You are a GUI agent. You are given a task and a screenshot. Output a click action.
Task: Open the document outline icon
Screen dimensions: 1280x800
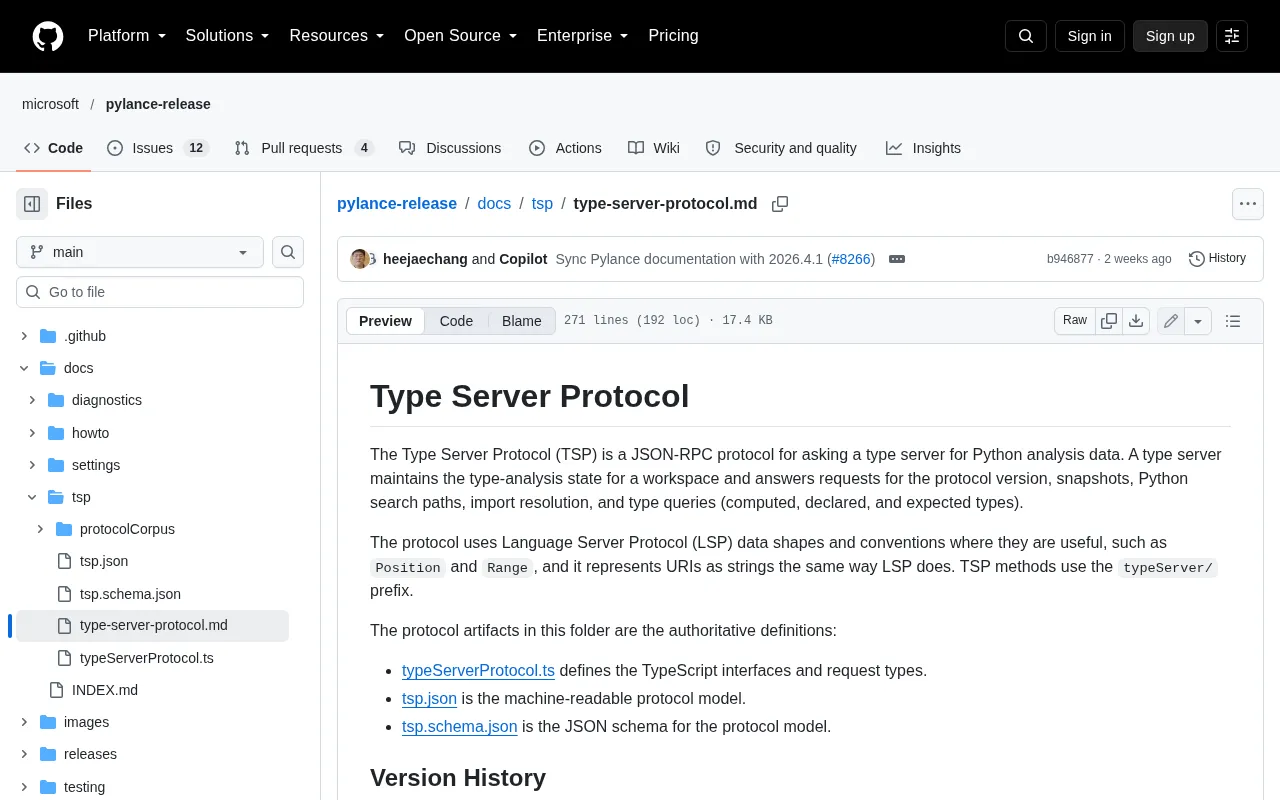[1233, 321]
